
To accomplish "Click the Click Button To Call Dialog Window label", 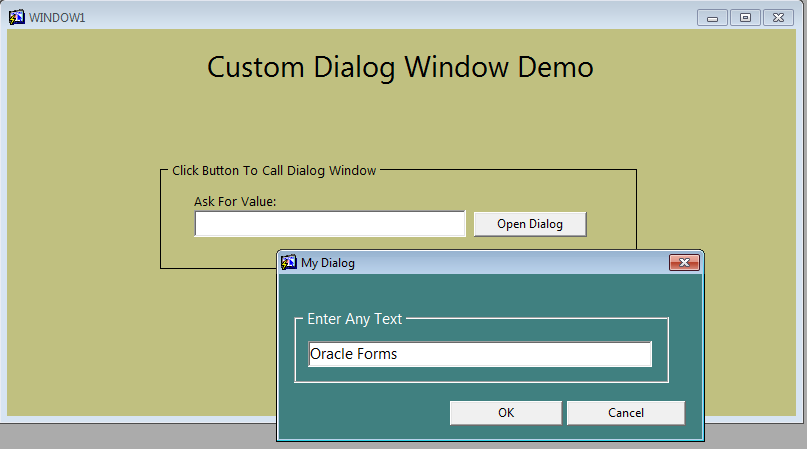I will pos(274,170).
